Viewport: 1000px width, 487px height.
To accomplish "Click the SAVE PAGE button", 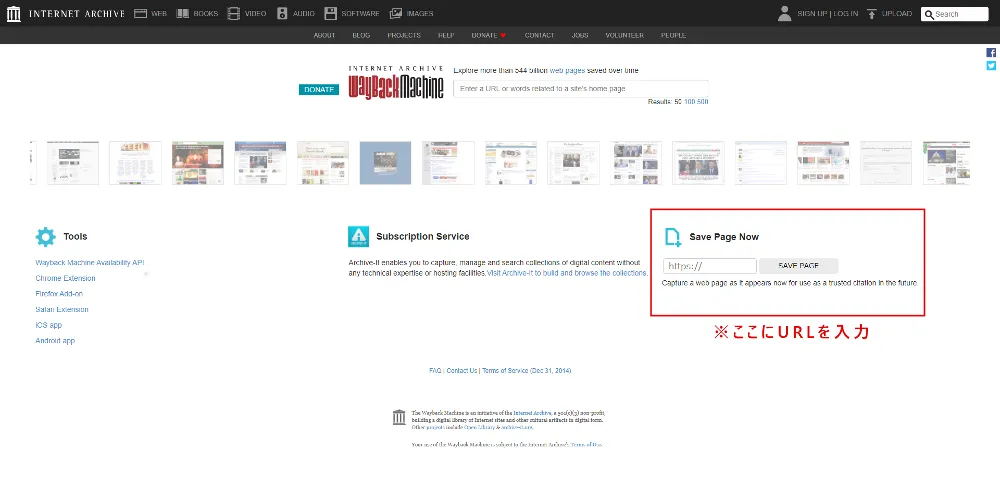I will point(798,266).
